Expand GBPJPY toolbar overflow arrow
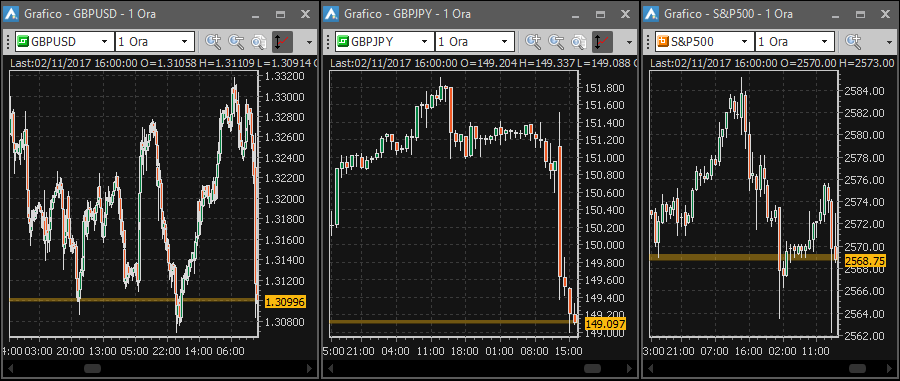Viewport: 900px width, 381px height. coord(630,42)
